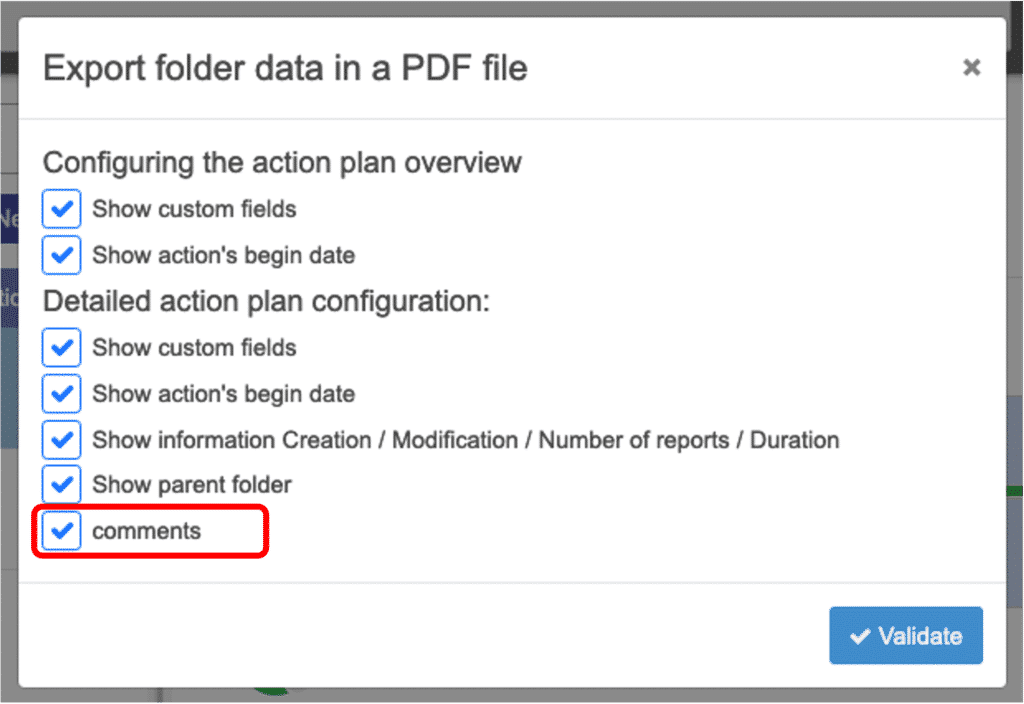Disable Show custom fields under detailed configuration
Viewport: 1024px width, 704px height.
click(62, 348)
